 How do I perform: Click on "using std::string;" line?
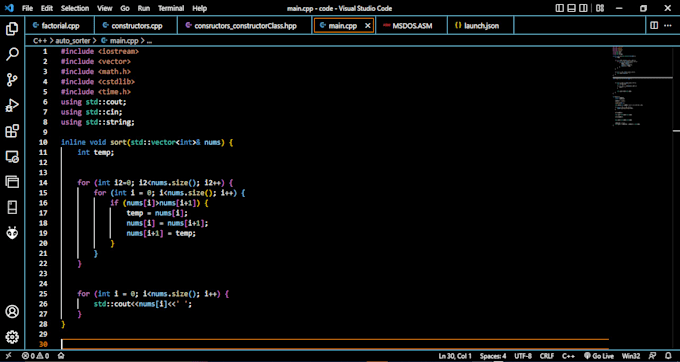98,122
